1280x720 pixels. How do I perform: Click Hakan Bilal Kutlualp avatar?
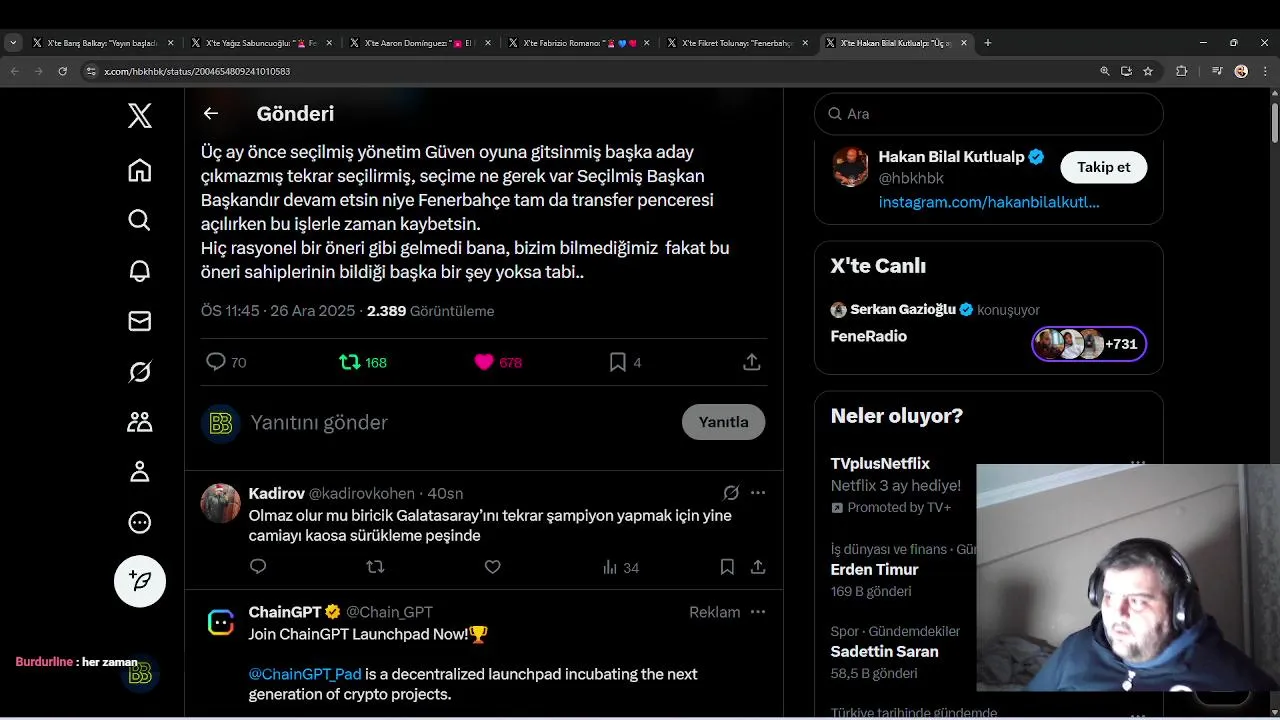click(850, 167)
